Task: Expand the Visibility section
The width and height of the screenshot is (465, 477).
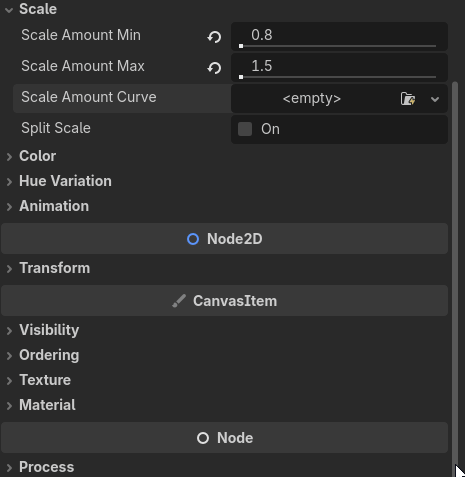Action: click(x=9, y=330)
